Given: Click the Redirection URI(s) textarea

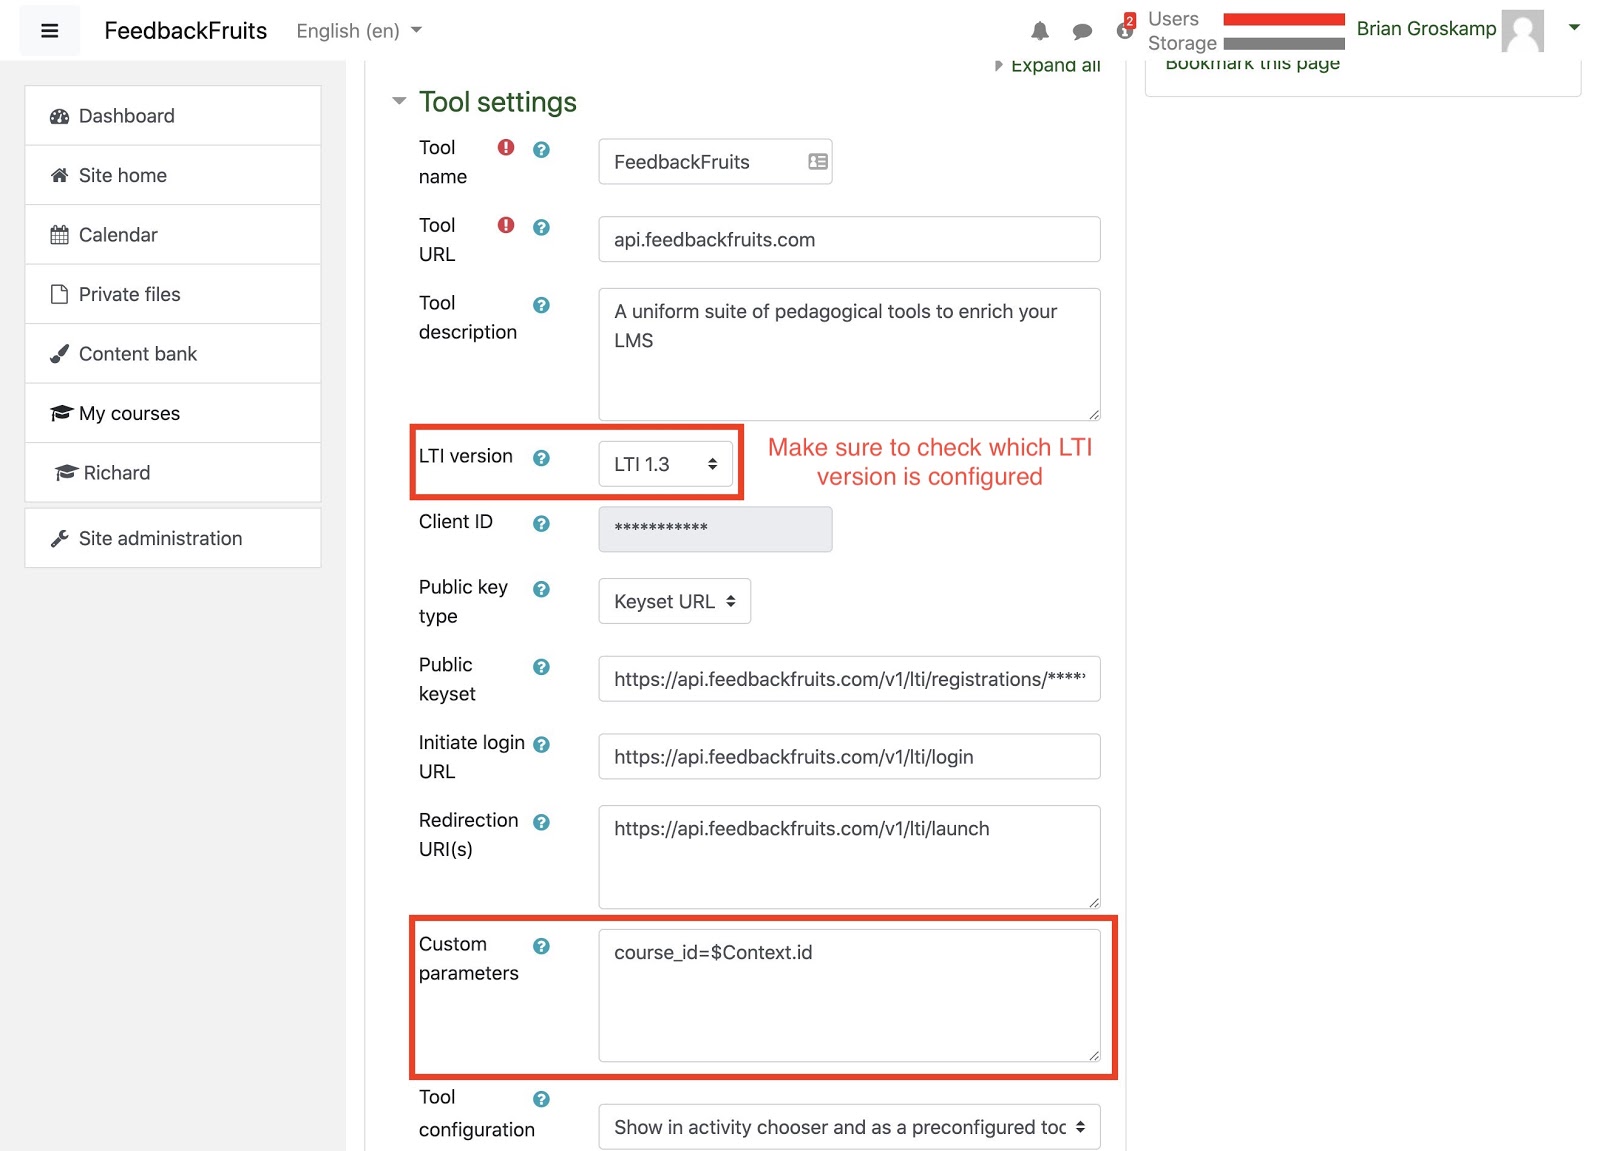Looking at the screenshot, I should (849, 857).
